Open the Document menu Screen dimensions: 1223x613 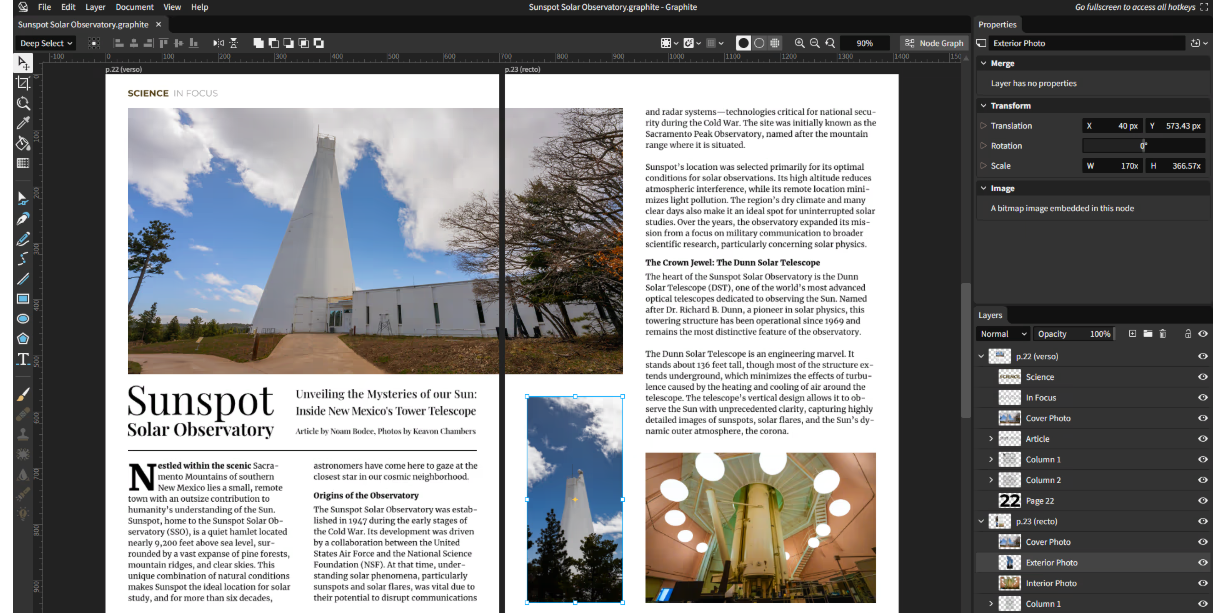134,7
